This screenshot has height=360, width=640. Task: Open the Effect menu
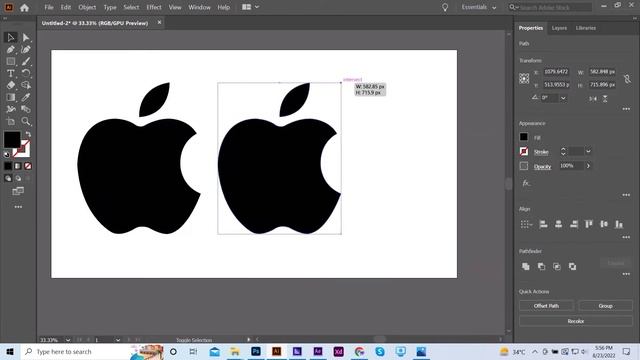pos(154,7)
